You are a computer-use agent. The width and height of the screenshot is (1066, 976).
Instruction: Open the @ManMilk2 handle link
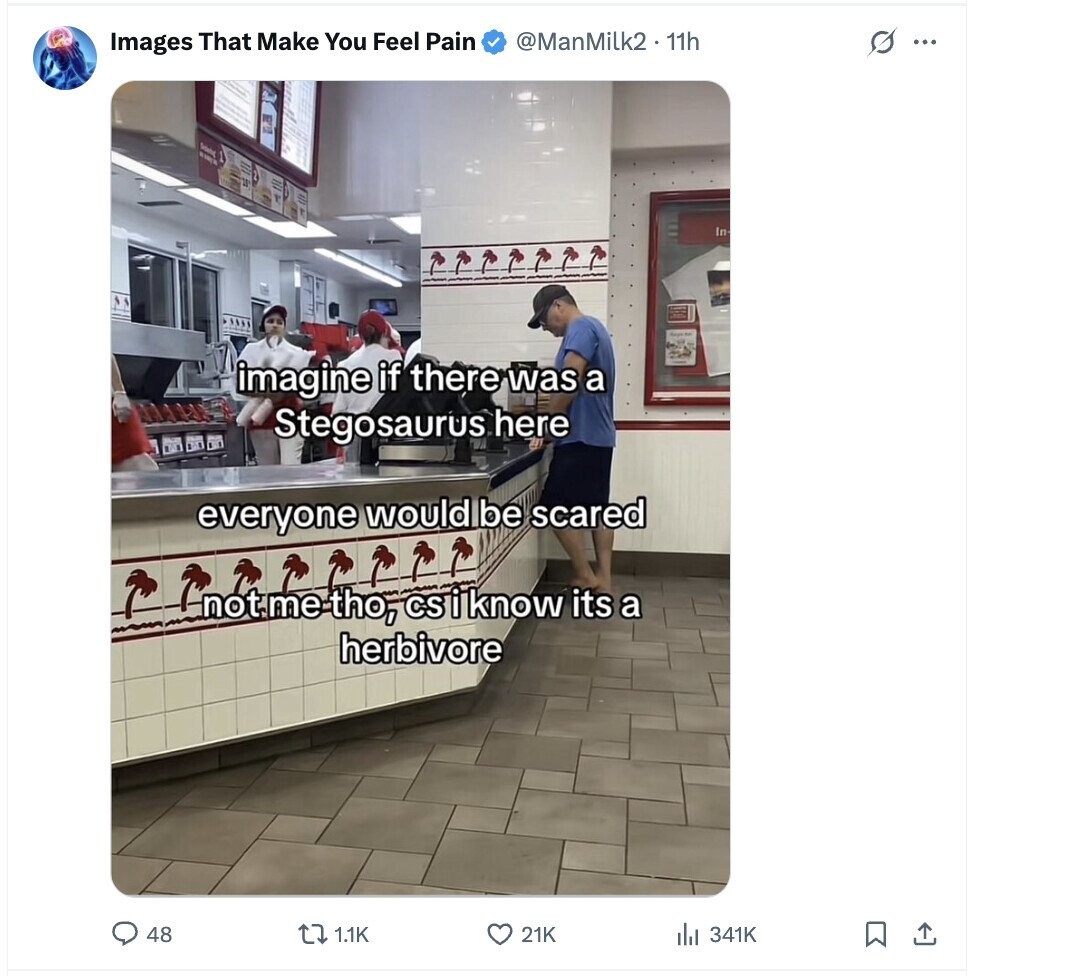tap(580, 41)
